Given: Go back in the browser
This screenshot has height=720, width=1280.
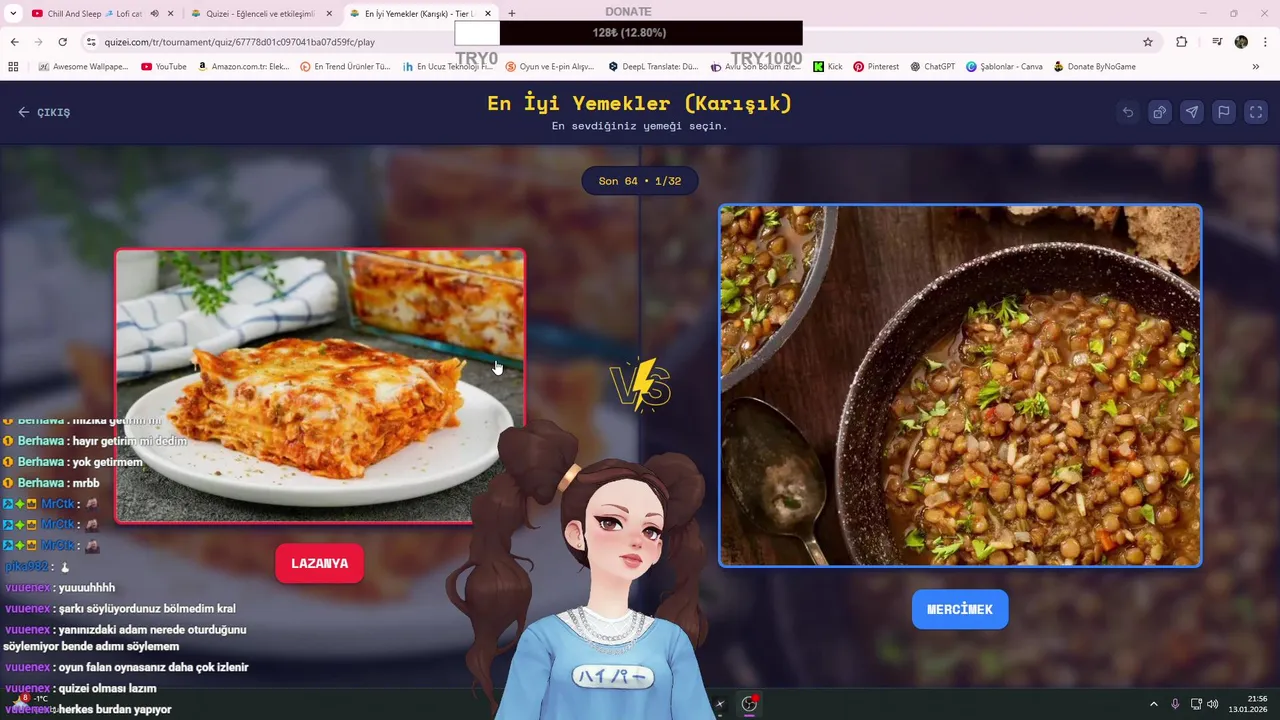Looking at the screenshot, I should 14,42.
